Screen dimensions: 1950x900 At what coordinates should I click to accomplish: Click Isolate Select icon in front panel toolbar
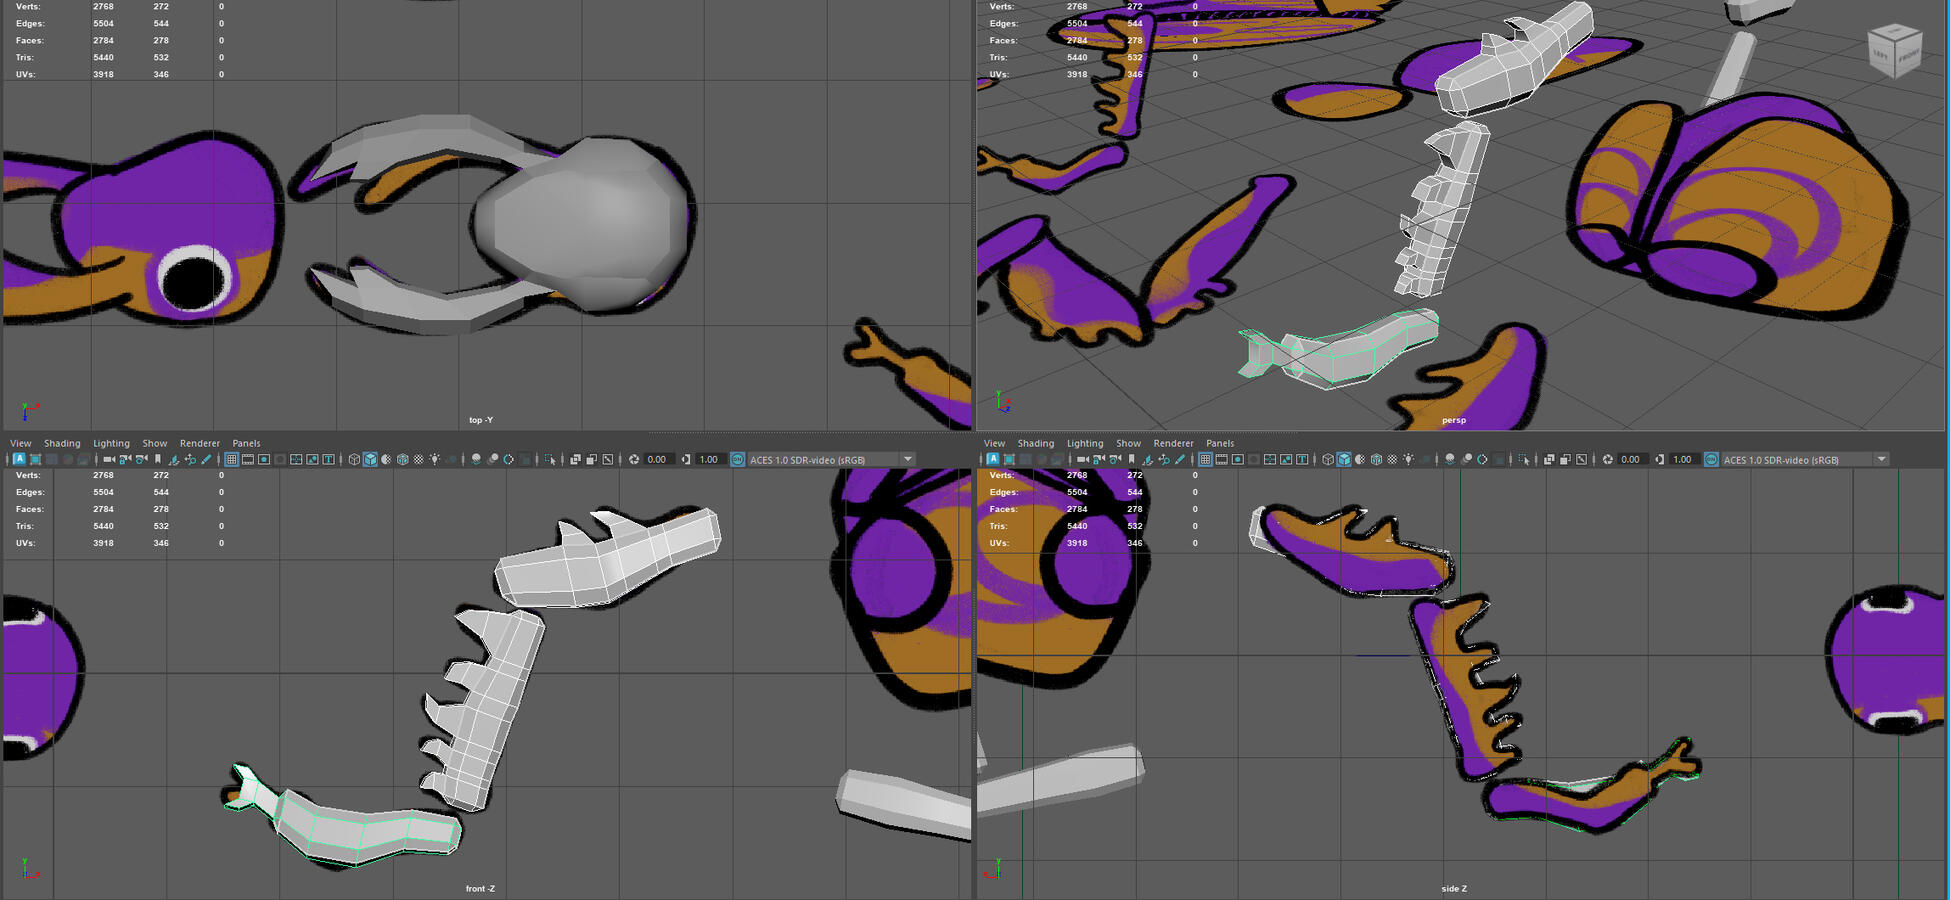pyautogui.click(x=550, y=460)
